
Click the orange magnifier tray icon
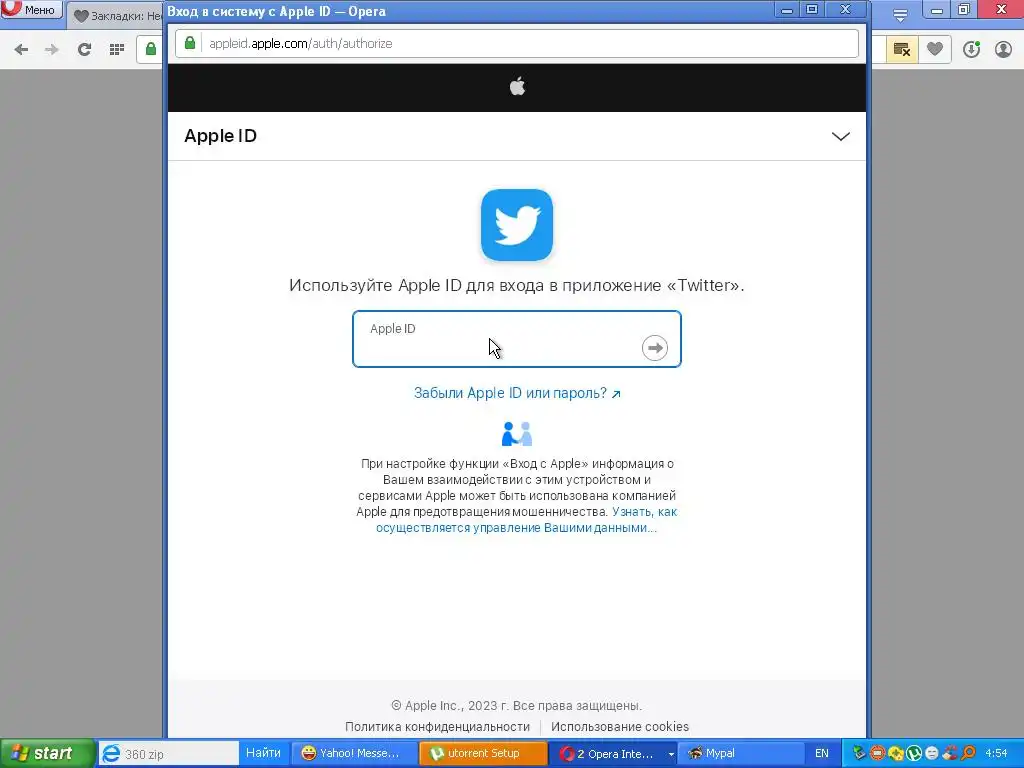pyautogui.click(x=968, y=754)
